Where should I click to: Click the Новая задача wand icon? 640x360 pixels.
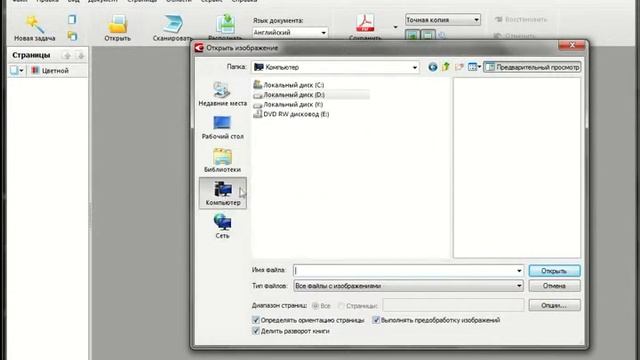click(x=35, y=24)
